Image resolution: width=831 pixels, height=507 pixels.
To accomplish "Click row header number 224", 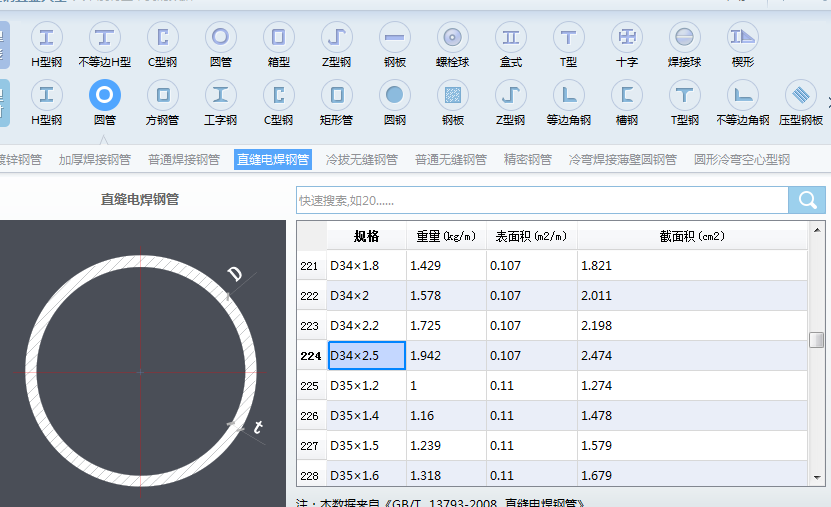I will pos(311,355).
